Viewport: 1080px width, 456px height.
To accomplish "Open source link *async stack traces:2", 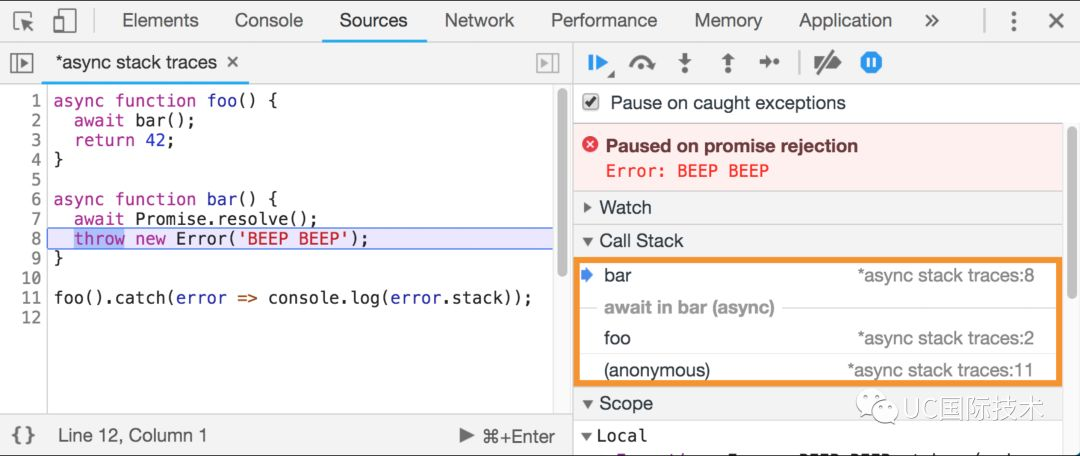I will coord(945,338).
